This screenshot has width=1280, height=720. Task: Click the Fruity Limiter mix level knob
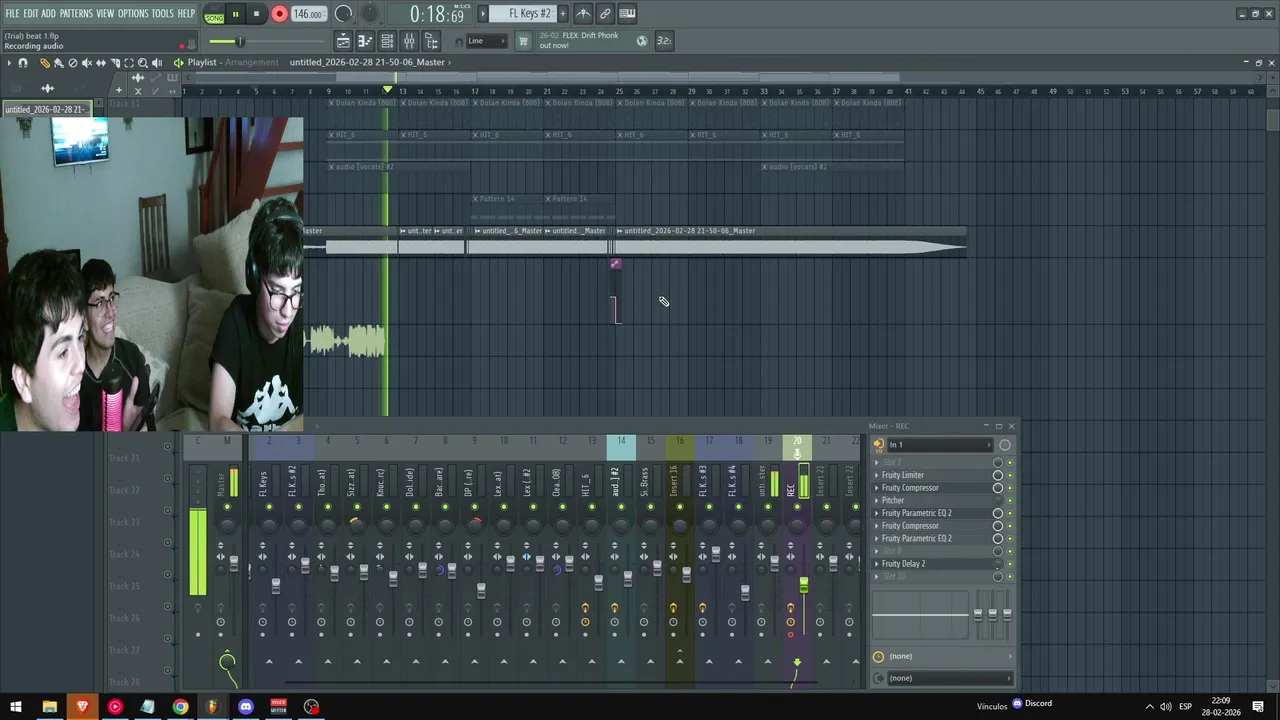click(997, 475)
